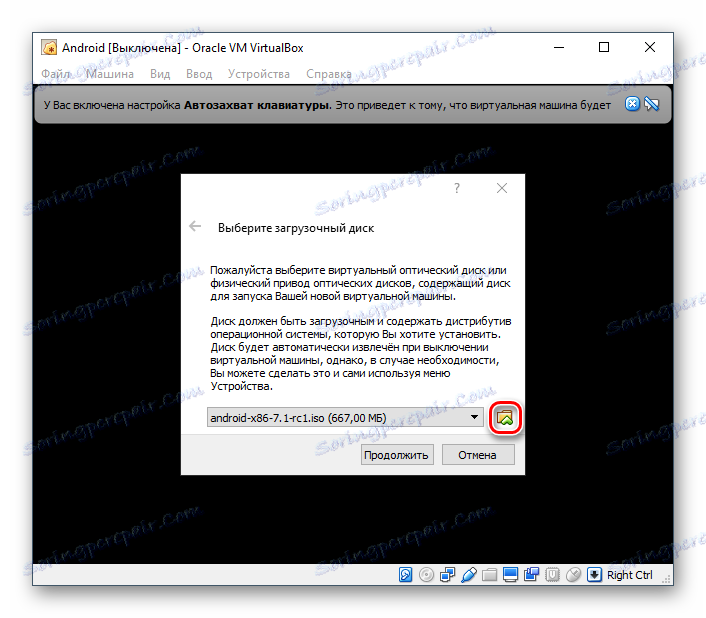Click the window resize grip in the status bar corner
Screen dimensions: 706x618
[666, 579]
